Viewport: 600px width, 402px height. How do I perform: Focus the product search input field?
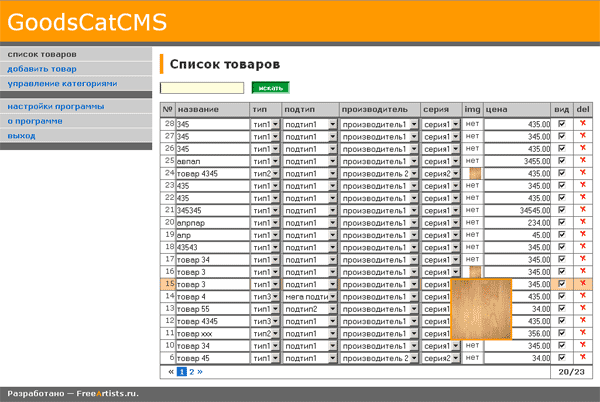[x=202, y=88]
